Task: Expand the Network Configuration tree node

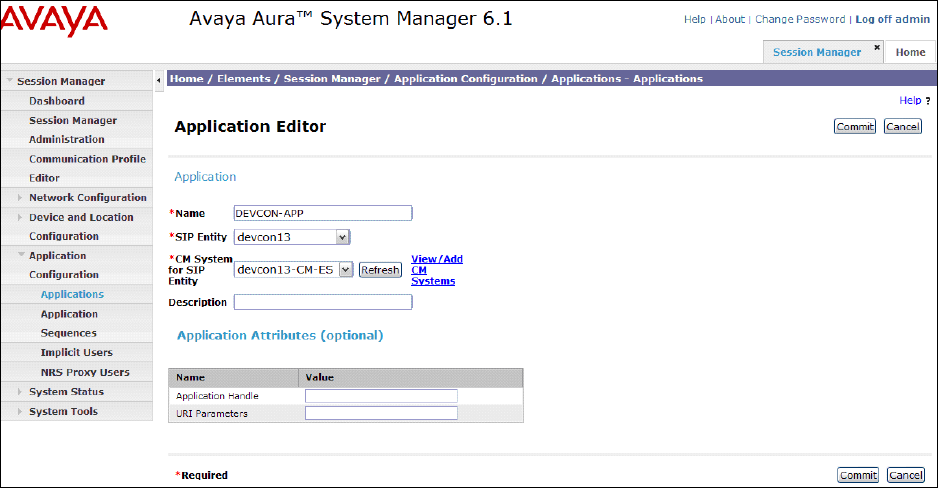Action: [20, 198]
